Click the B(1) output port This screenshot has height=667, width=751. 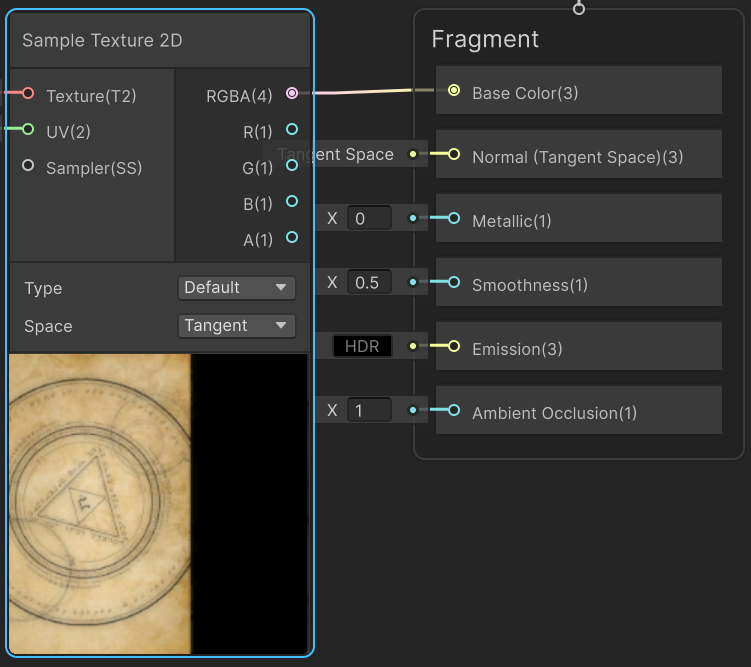pos(292,201)
